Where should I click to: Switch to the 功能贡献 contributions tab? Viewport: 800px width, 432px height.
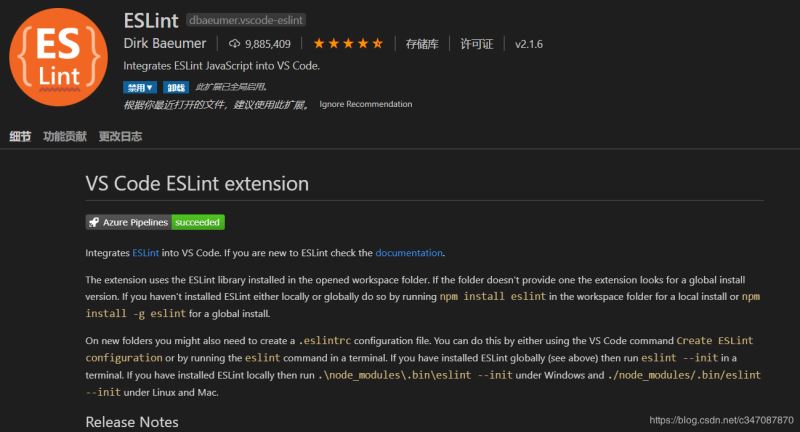pyautogui.click(x=65, y=136)
